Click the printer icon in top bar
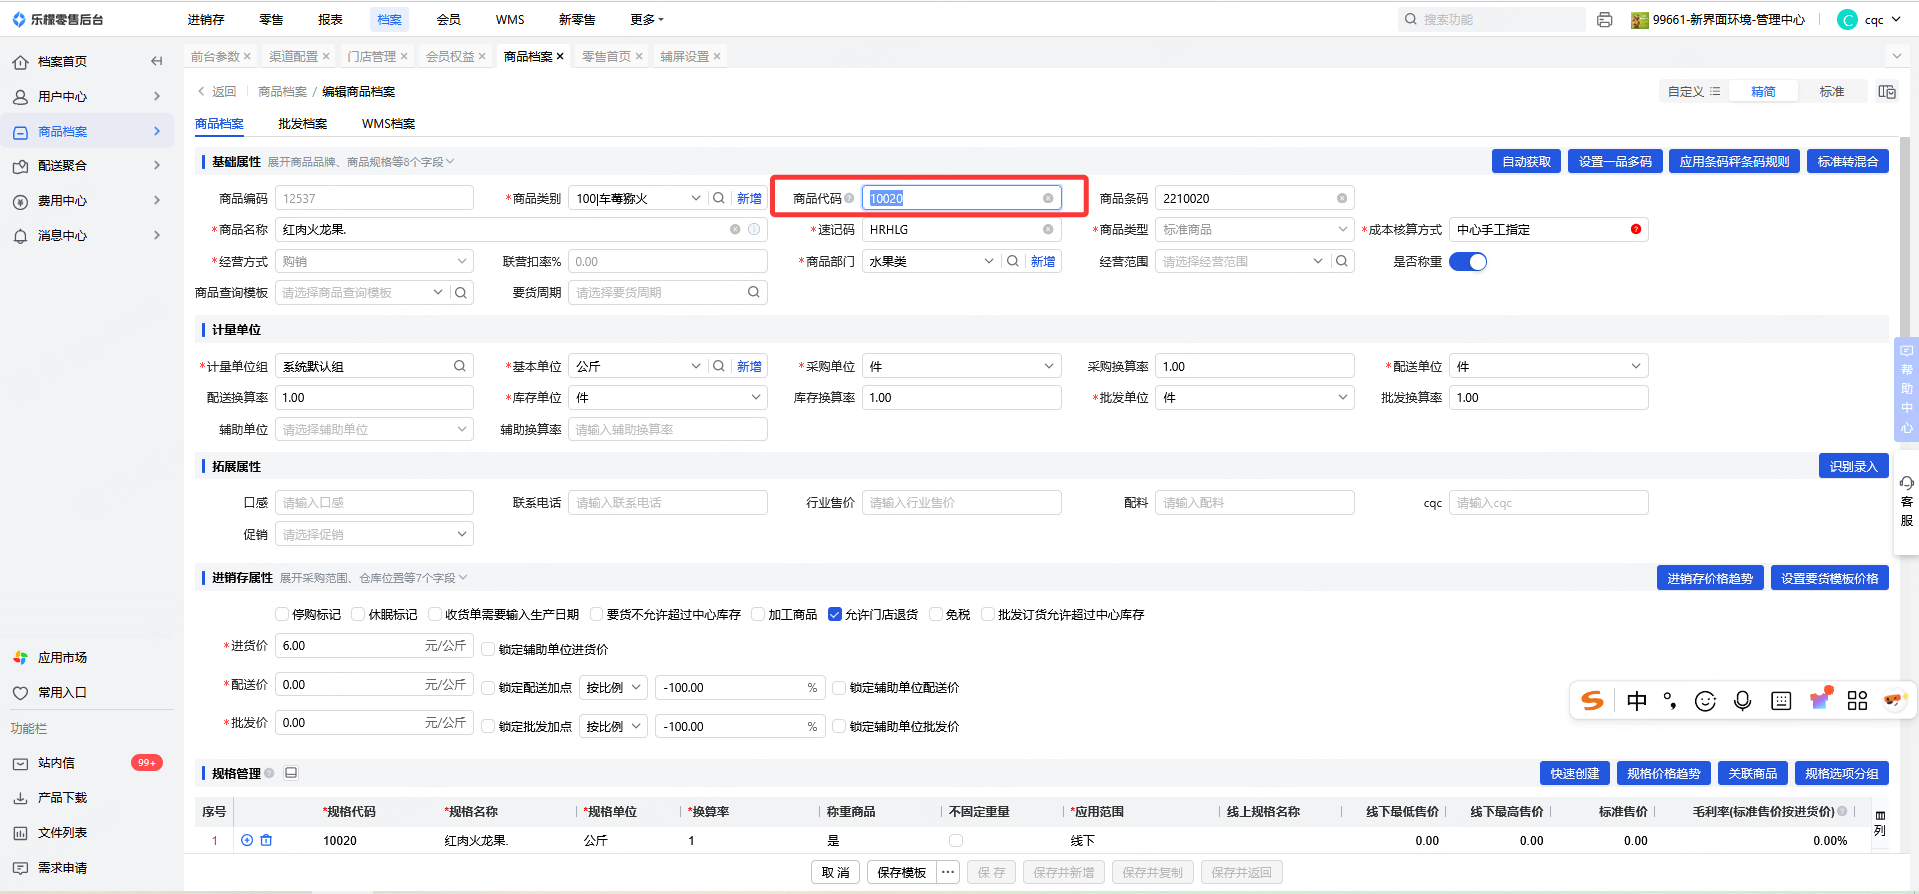 (x=1605, y=20)
